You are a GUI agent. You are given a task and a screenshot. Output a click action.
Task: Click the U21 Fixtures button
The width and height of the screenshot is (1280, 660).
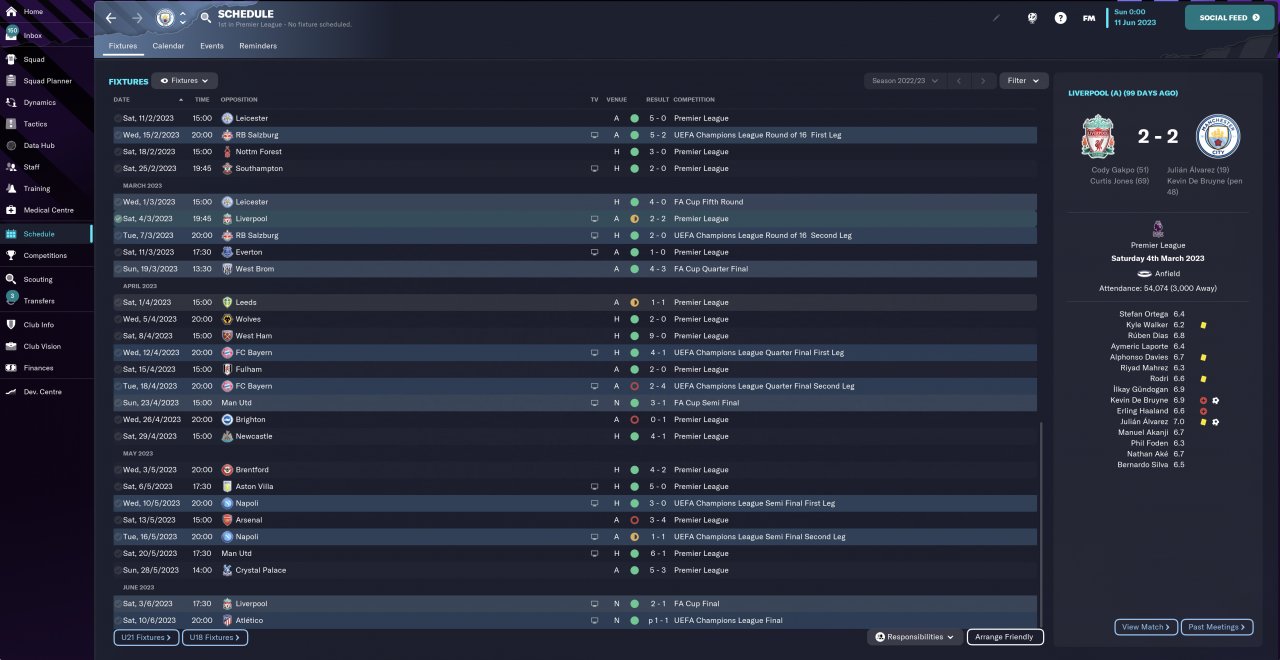tap(146, 637)
